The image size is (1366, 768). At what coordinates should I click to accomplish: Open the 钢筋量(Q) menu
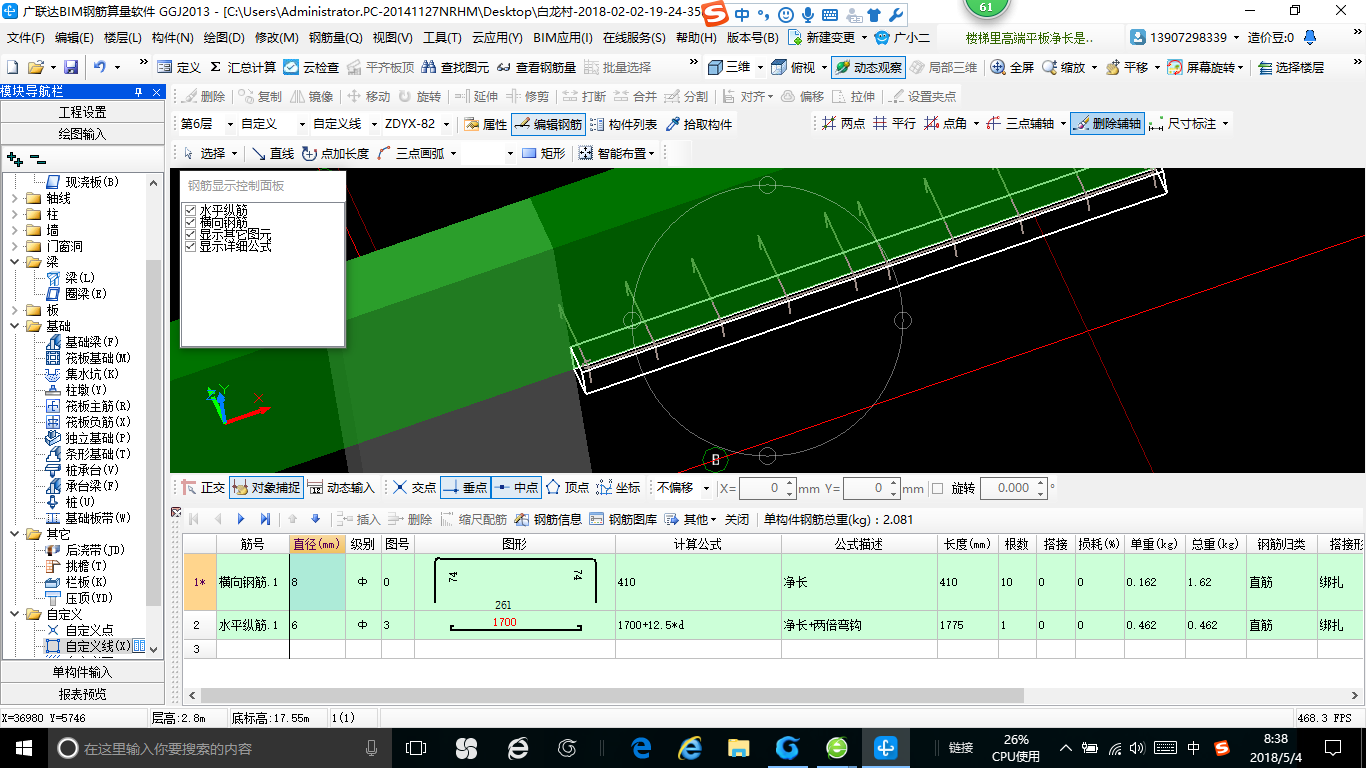tap(335, 38)
